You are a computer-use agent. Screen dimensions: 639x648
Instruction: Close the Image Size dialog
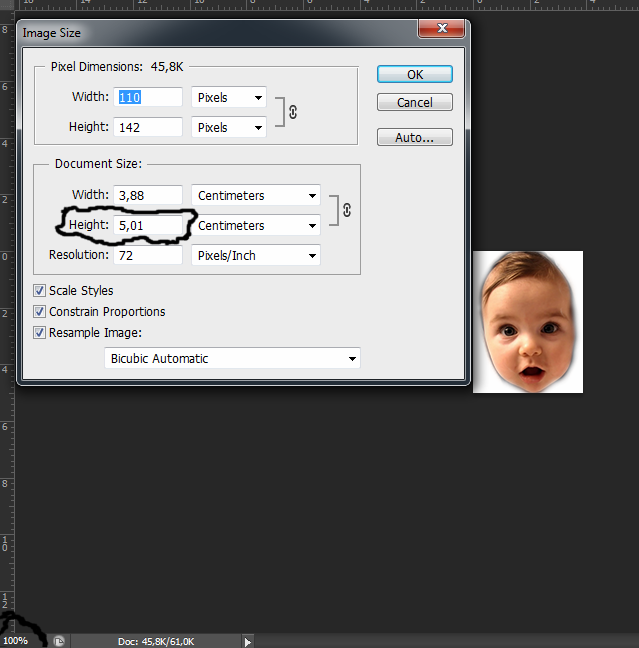[x=442, y=28]
